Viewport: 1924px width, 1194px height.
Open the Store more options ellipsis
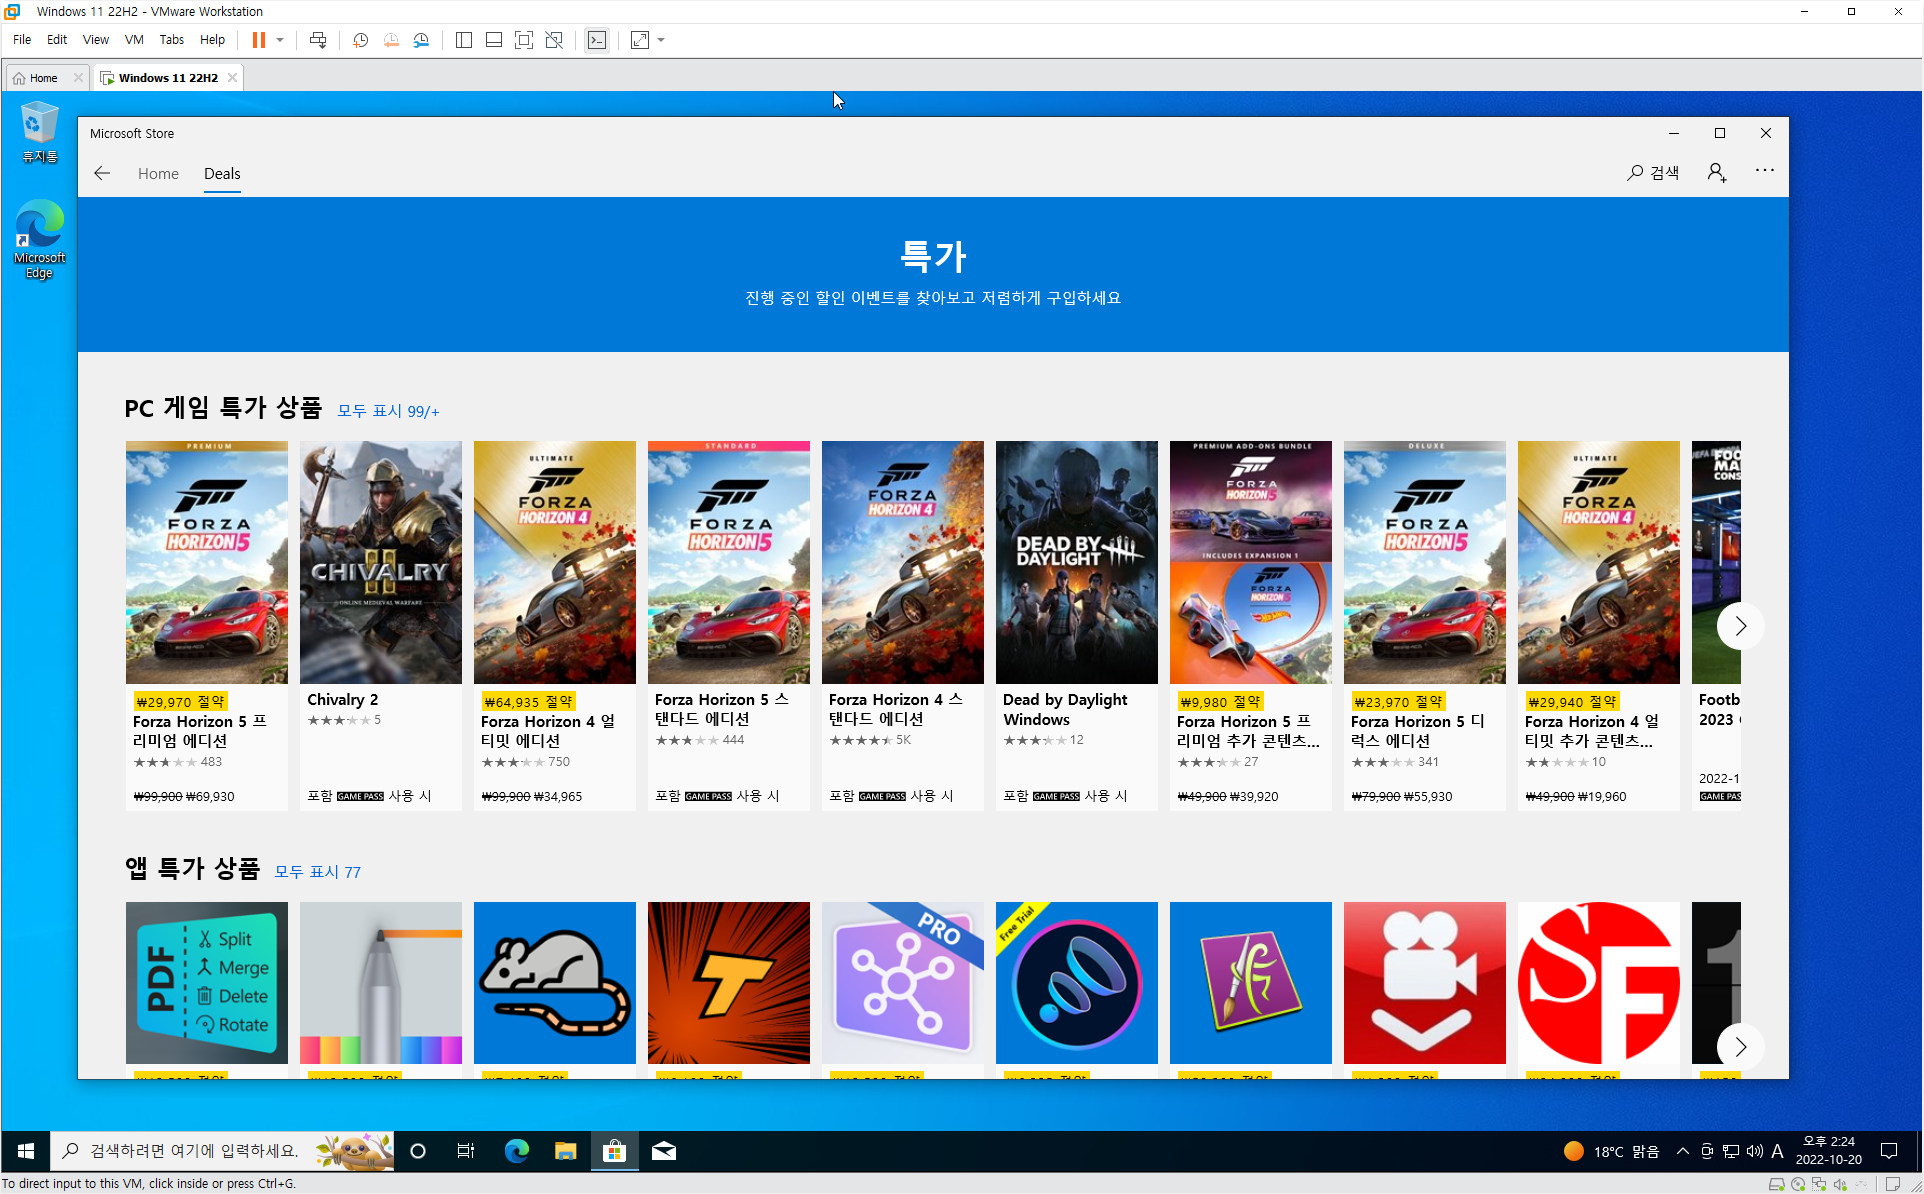pos(1764,171)
